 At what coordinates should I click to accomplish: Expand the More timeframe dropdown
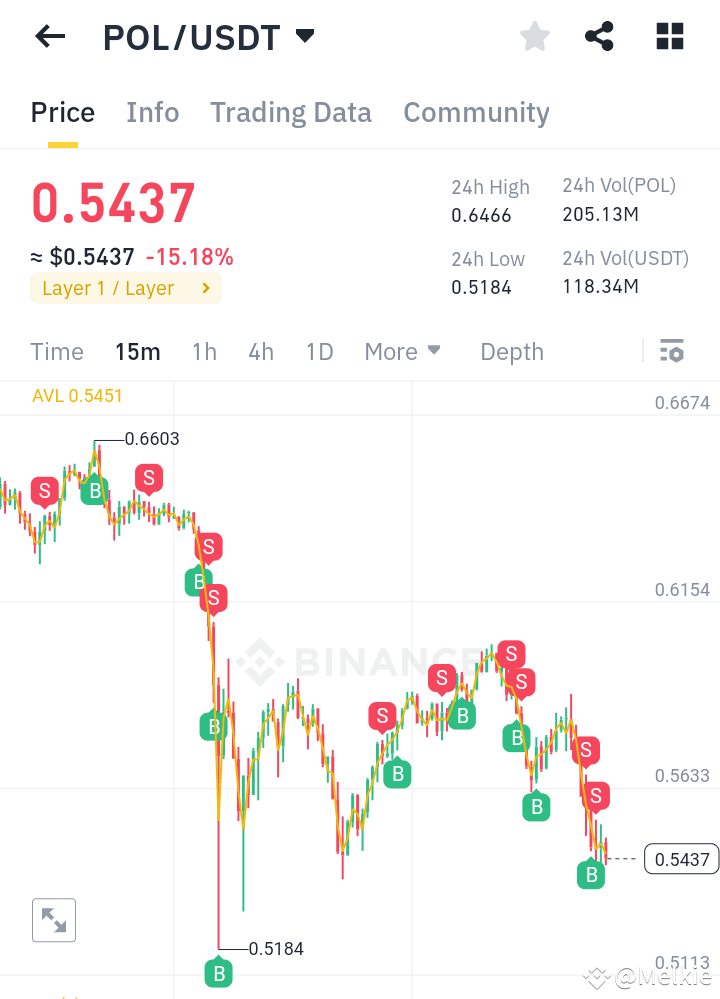tap(402, 351)
